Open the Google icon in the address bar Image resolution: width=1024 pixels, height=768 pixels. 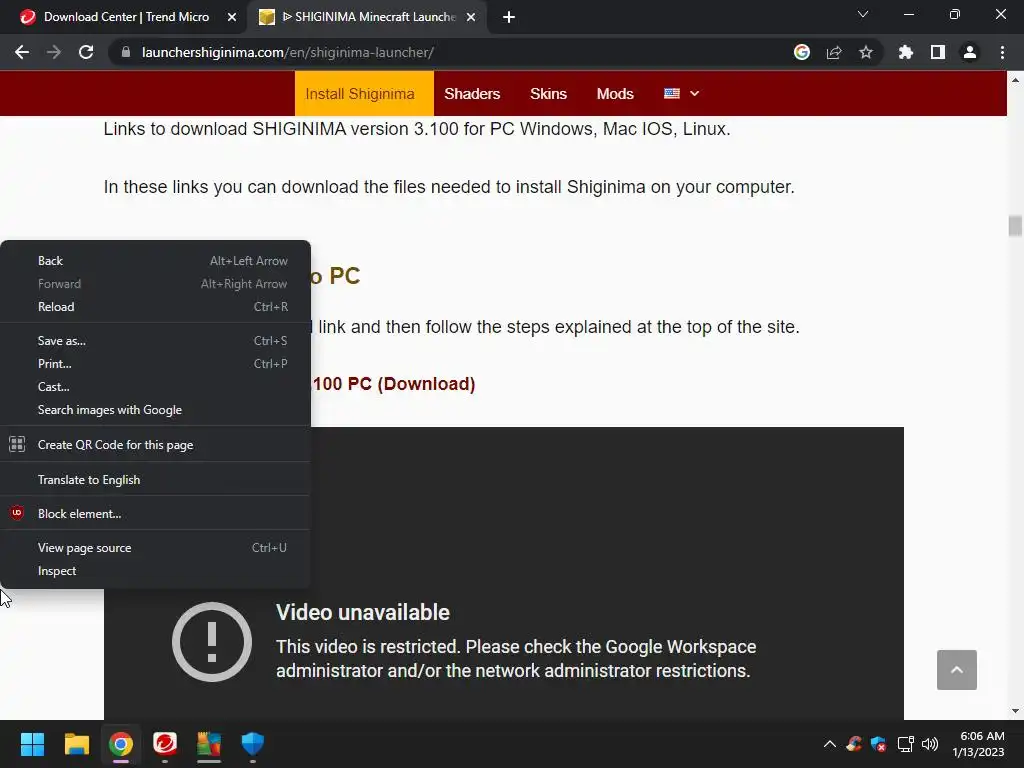point(802,52)
